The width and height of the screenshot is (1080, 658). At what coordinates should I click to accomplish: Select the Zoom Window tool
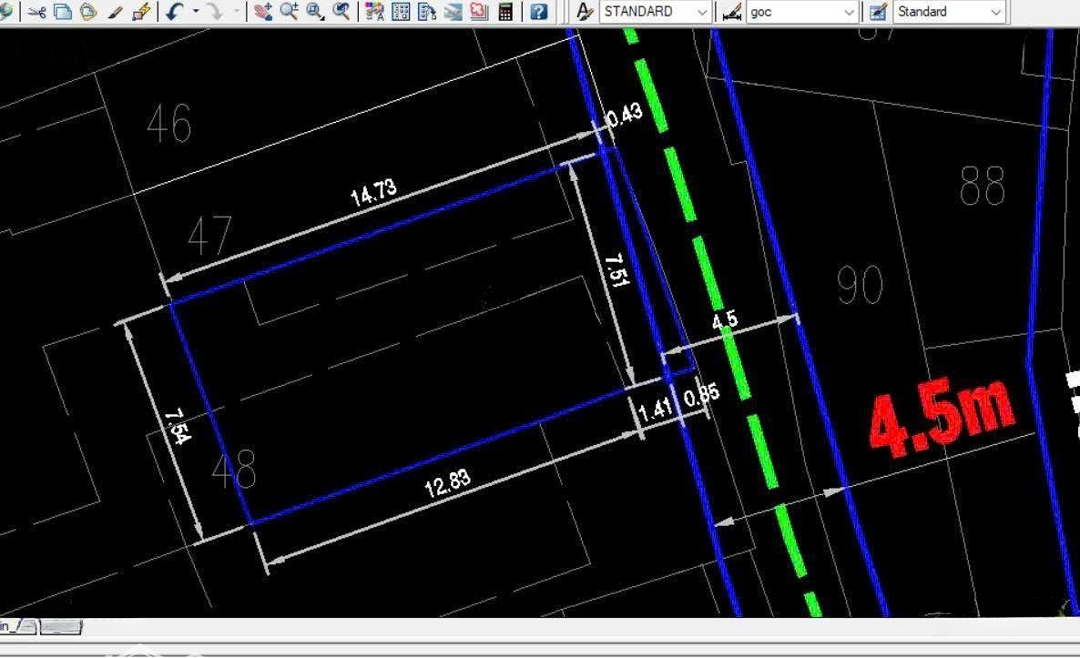[315, 12]
